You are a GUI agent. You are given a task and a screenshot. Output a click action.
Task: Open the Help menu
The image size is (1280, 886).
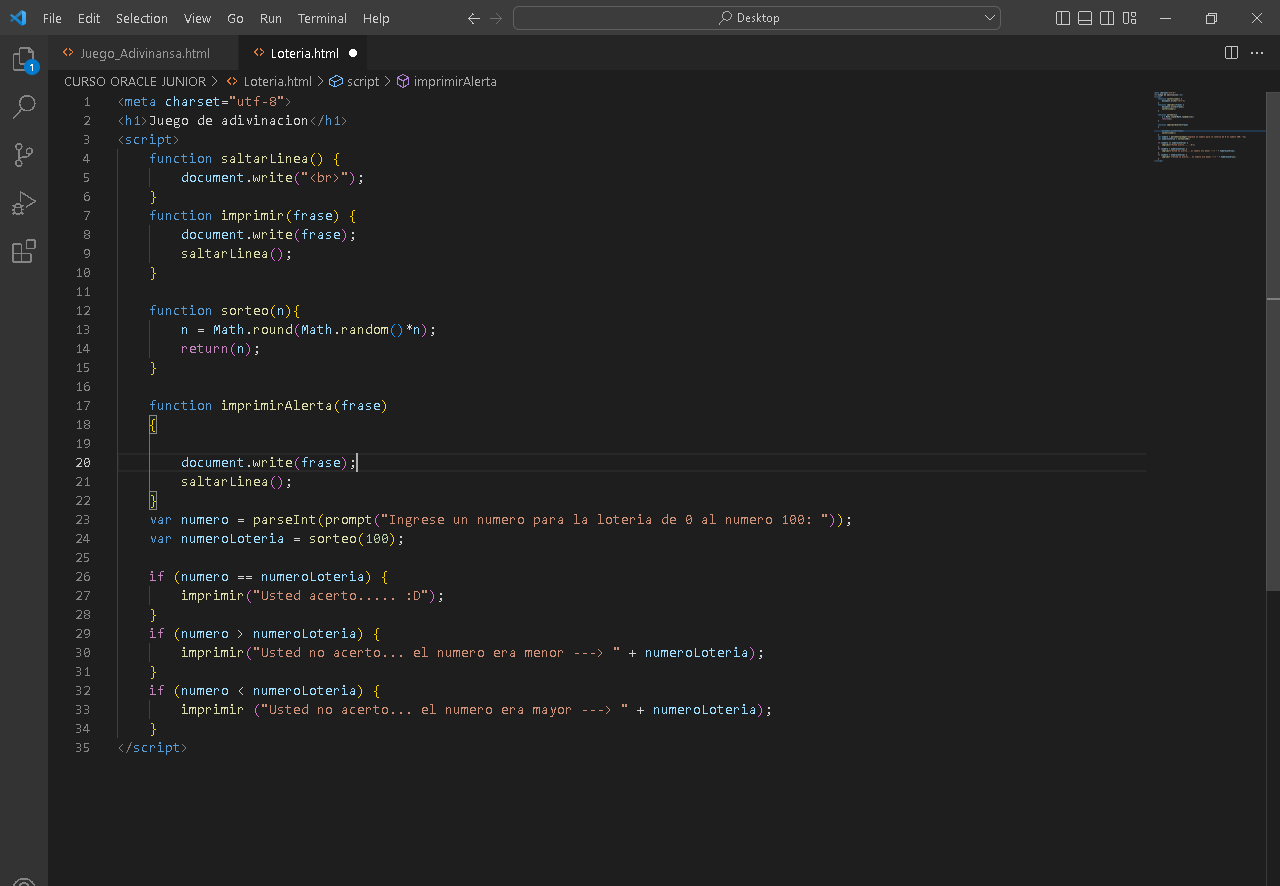376,18
